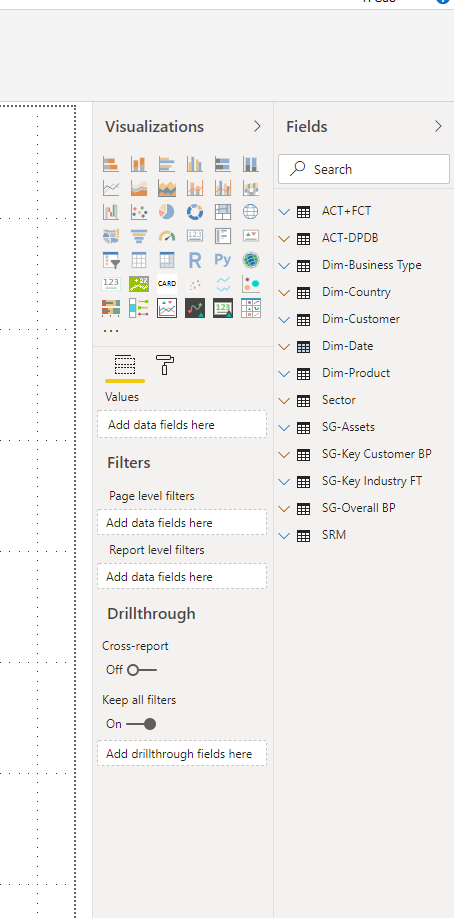Viewport: 454px width, 918px height.
Task: Expand the ACT-DPDB table chevron
Action: pos(284,239)
